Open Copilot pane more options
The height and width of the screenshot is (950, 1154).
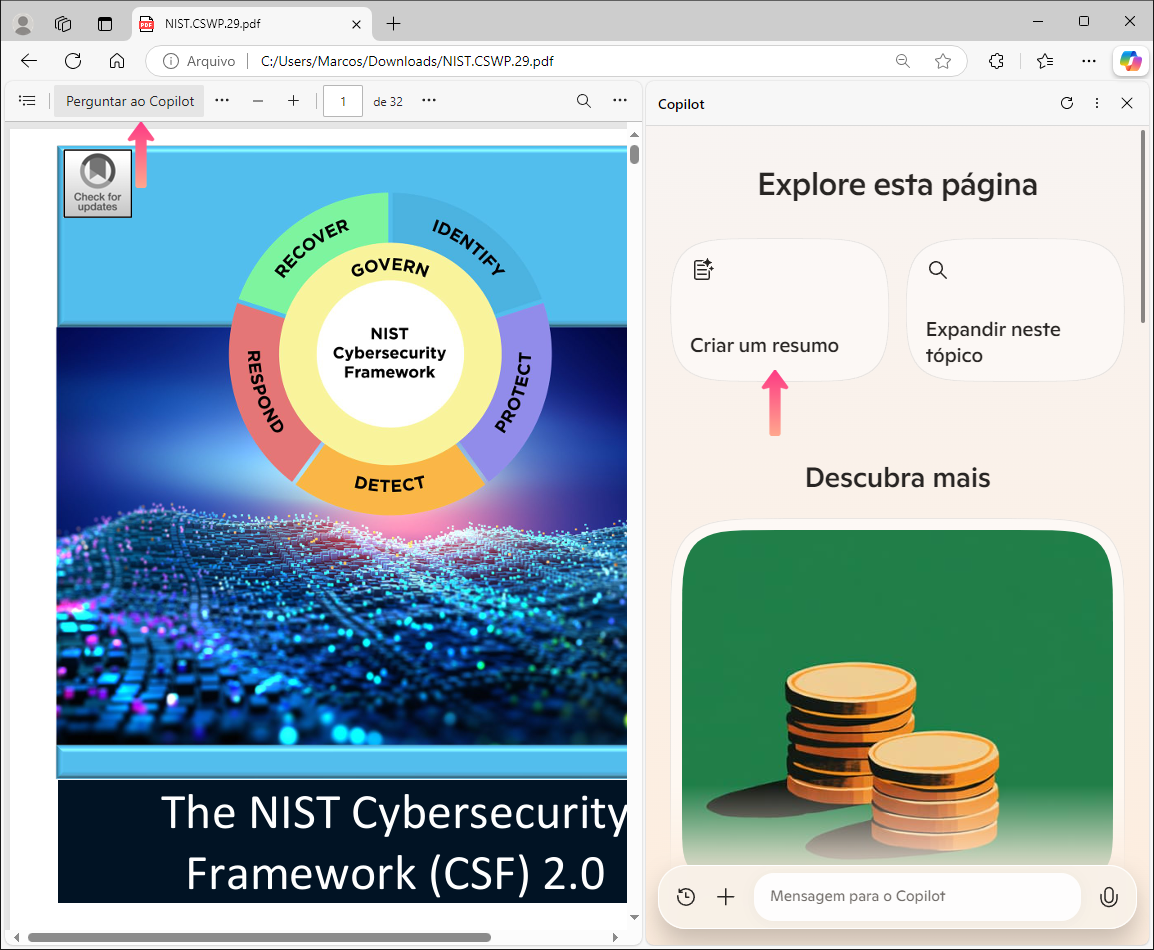tap(1097, 104)
